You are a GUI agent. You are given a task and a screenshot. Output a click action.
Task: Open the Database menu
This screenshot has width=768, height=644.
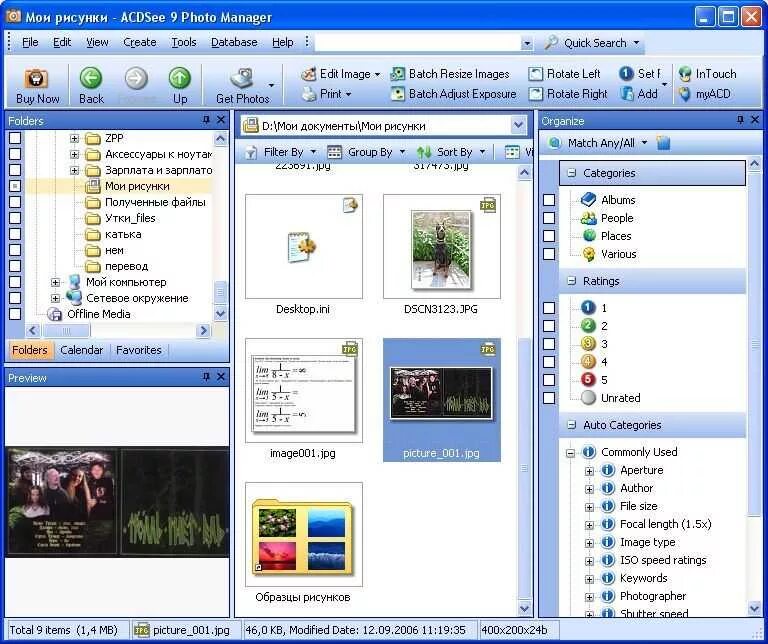click(x=234, y=43)
